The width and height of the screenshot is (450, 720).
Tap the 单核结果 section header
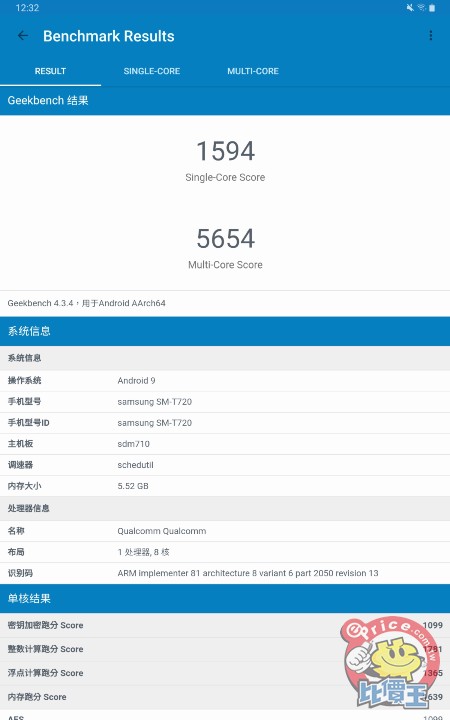pos(225,598)
